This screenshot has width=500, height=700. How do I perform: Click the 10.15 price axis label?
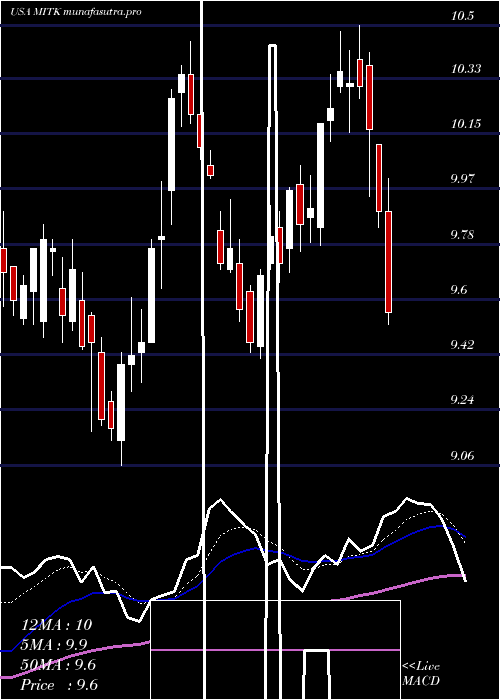466,123
